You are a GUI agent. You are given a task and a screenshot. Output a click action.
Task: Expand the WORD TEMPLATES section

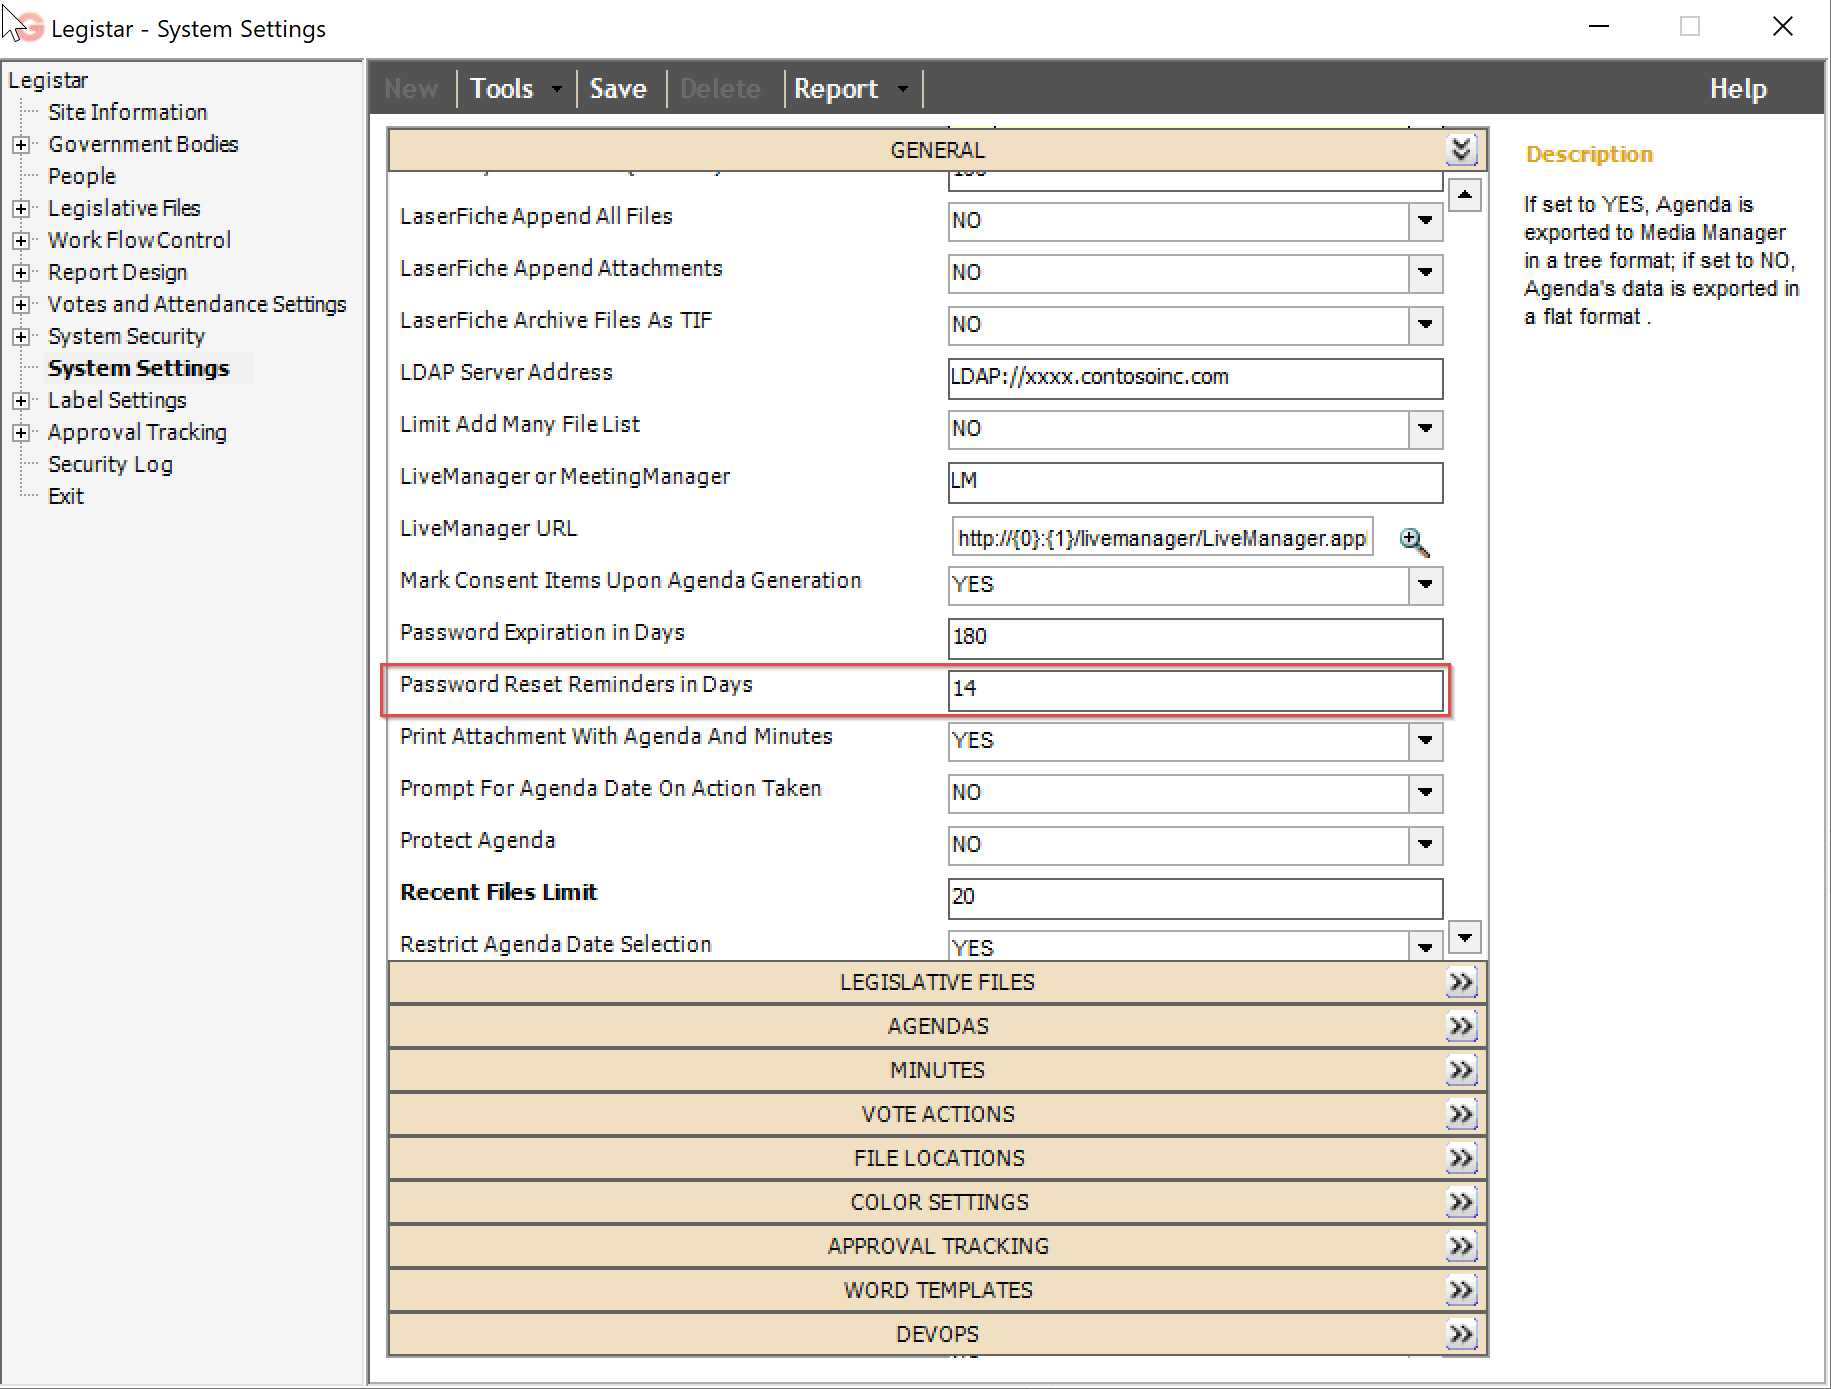(x=1461, y=1290)
